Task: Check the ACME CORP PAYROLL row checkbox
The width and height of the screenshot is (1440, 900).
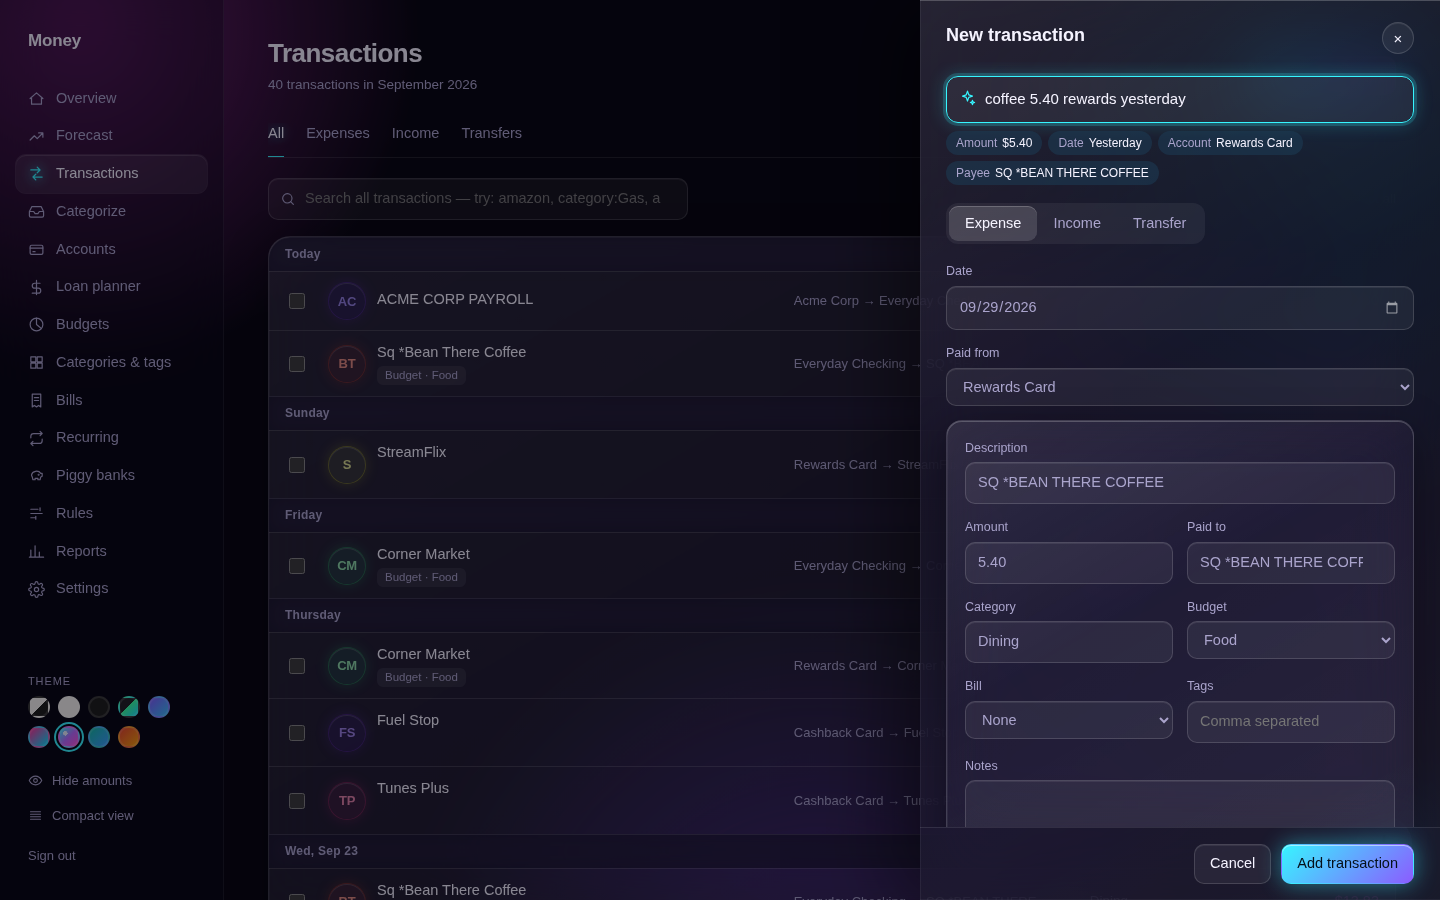Action: 297,301
